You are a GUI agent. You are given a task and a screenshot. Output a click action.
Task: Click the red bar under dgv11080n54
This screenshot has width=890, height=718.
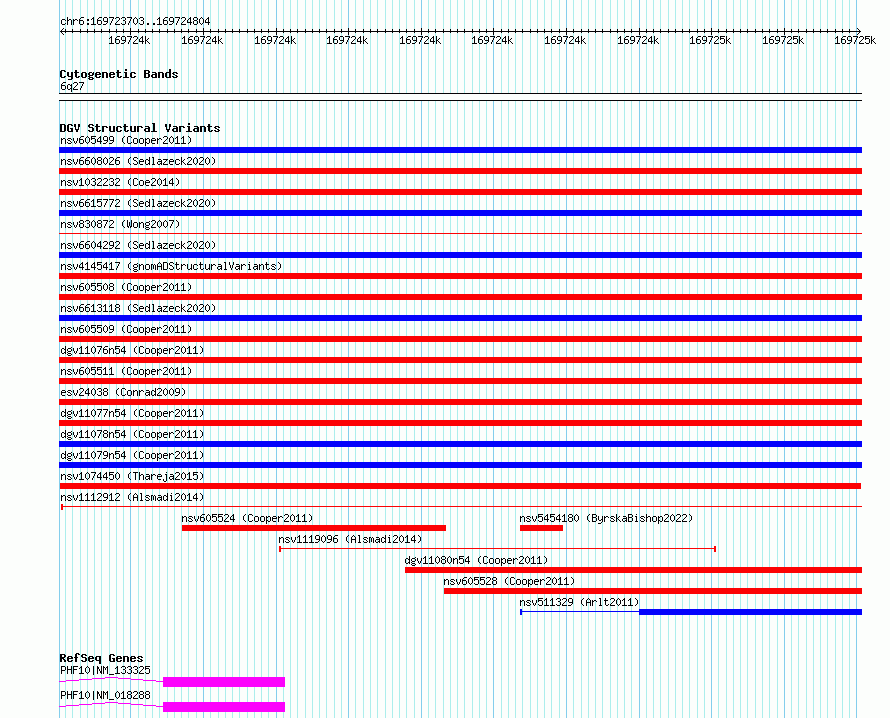point(633,570)
